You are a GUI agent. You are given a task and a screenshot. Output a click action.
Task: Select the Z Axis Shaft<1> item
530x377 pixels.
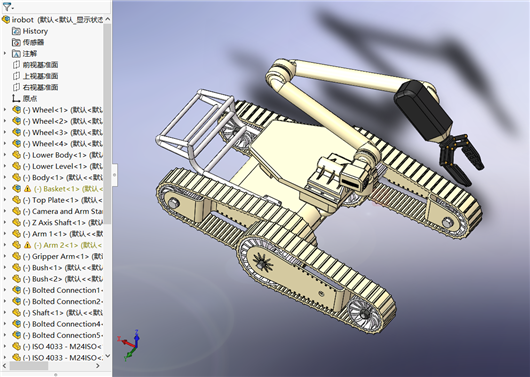tap(57, 223)
